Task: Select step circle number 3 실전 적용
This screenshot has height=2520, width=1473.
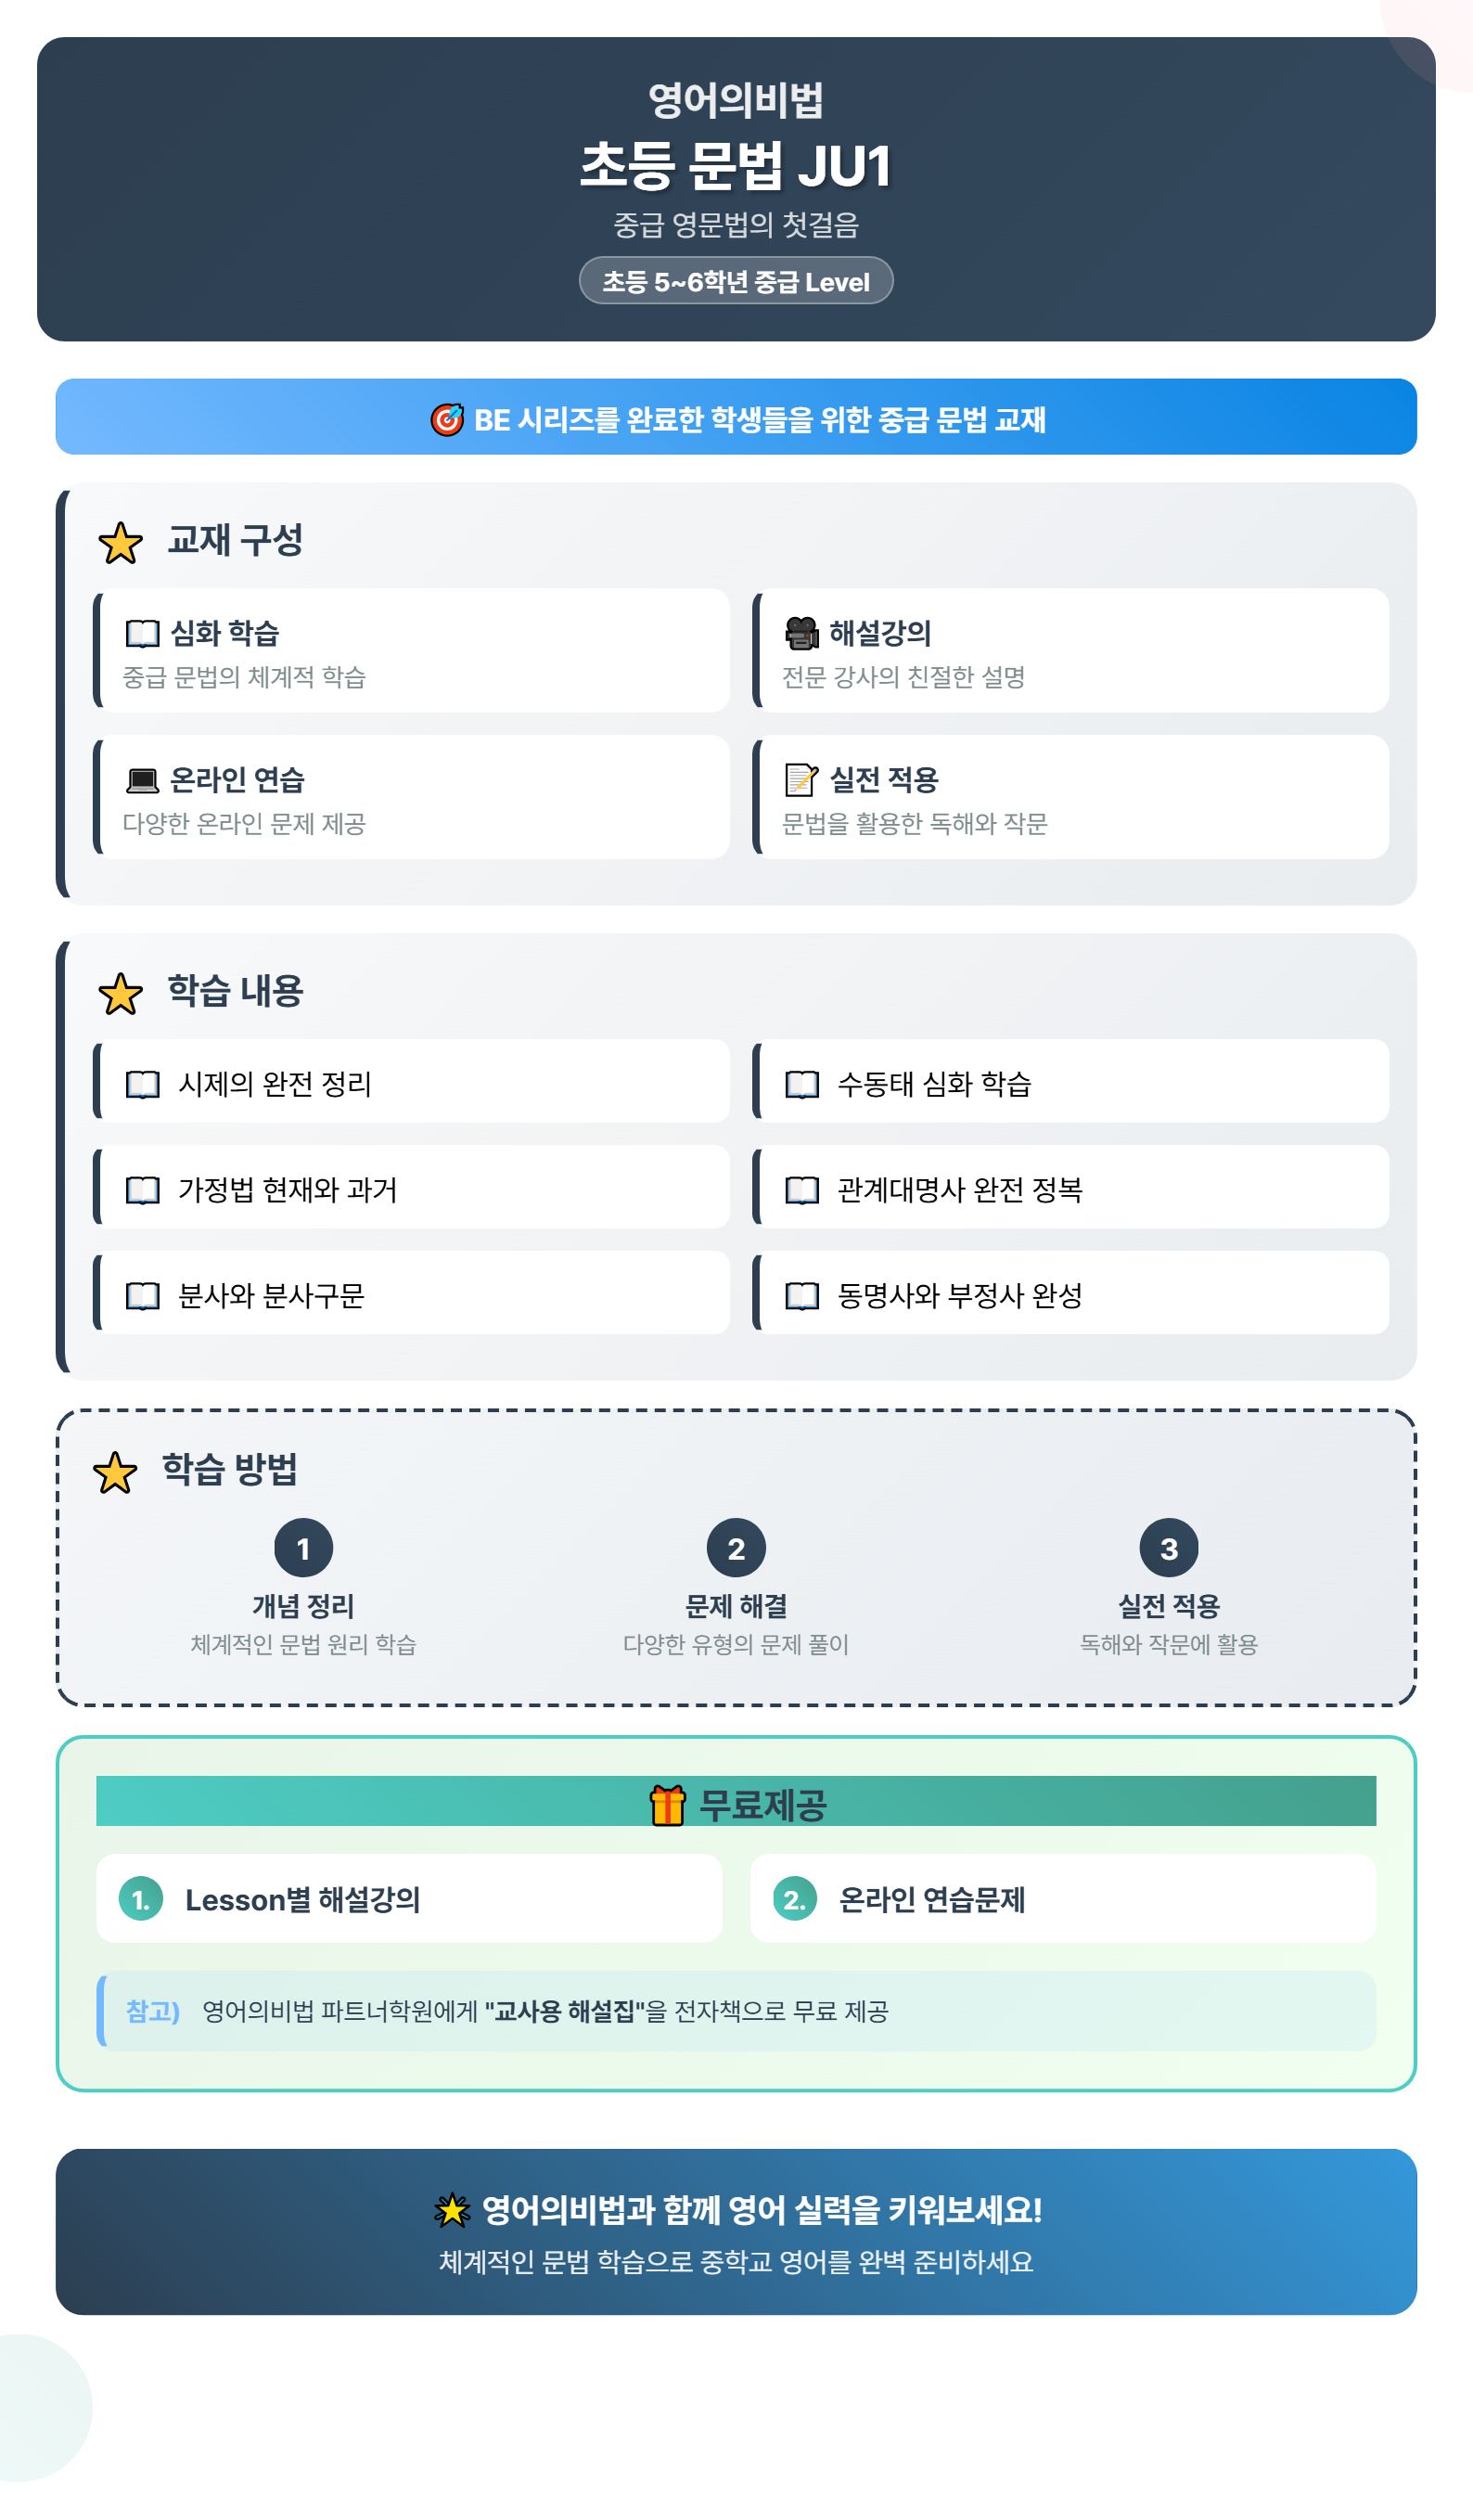Action: [x=1169, y=1548]
